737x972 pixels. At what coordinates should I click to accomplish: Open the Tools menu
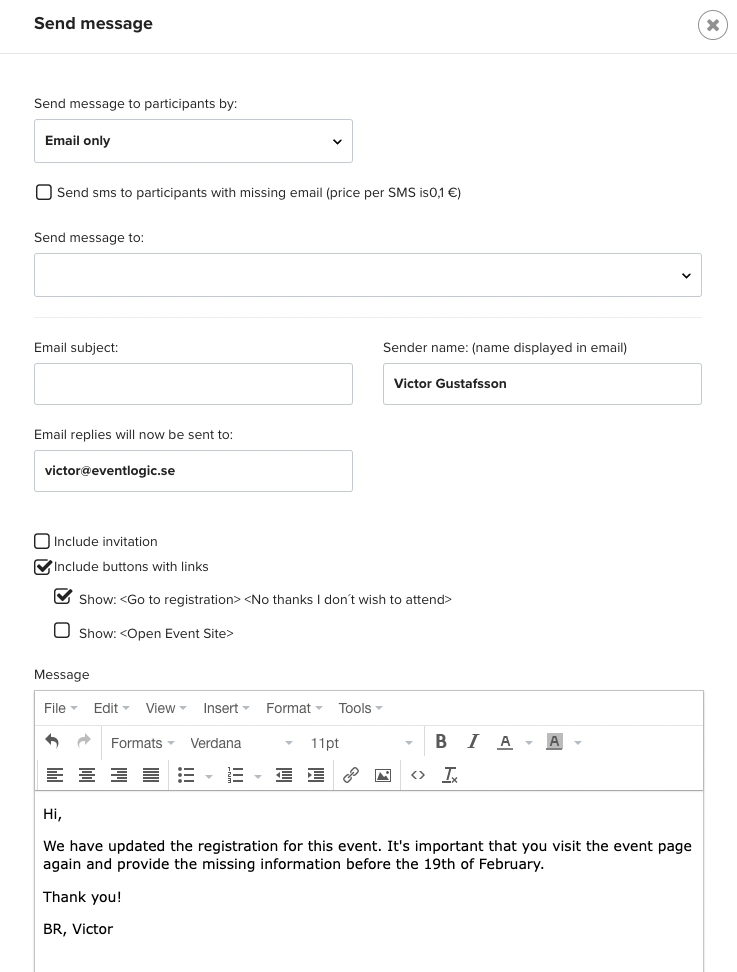[x=360, y=708]
